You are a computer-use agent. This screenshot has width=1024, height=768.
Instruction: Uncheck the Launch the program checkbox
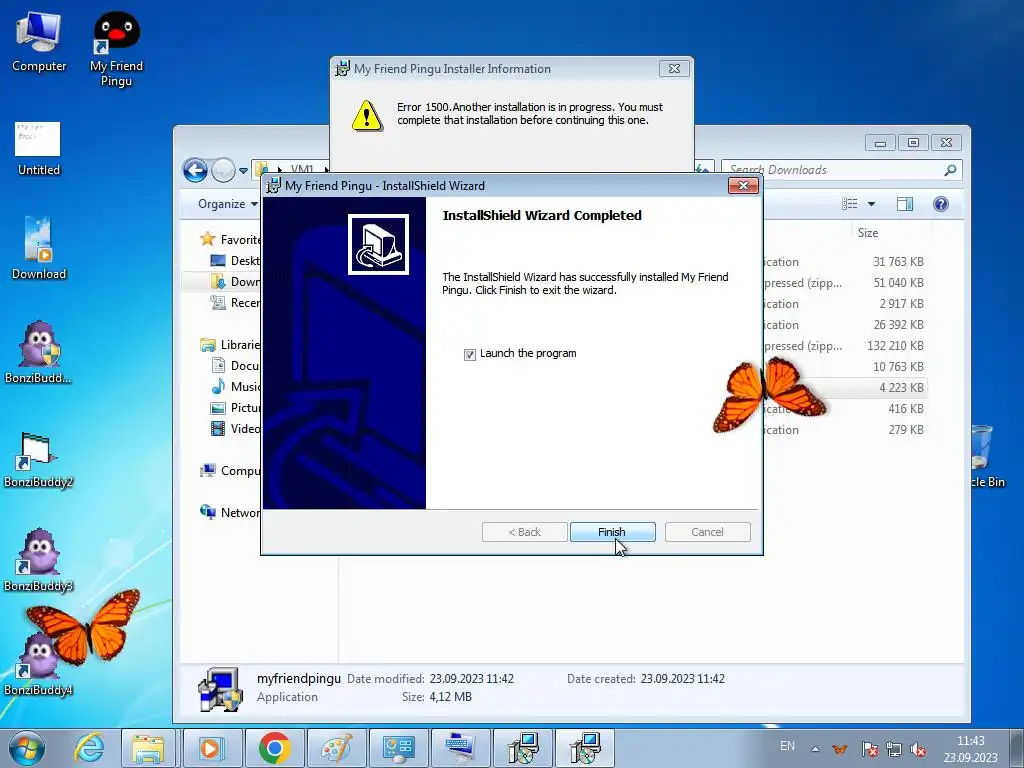[x=470, y=354]
